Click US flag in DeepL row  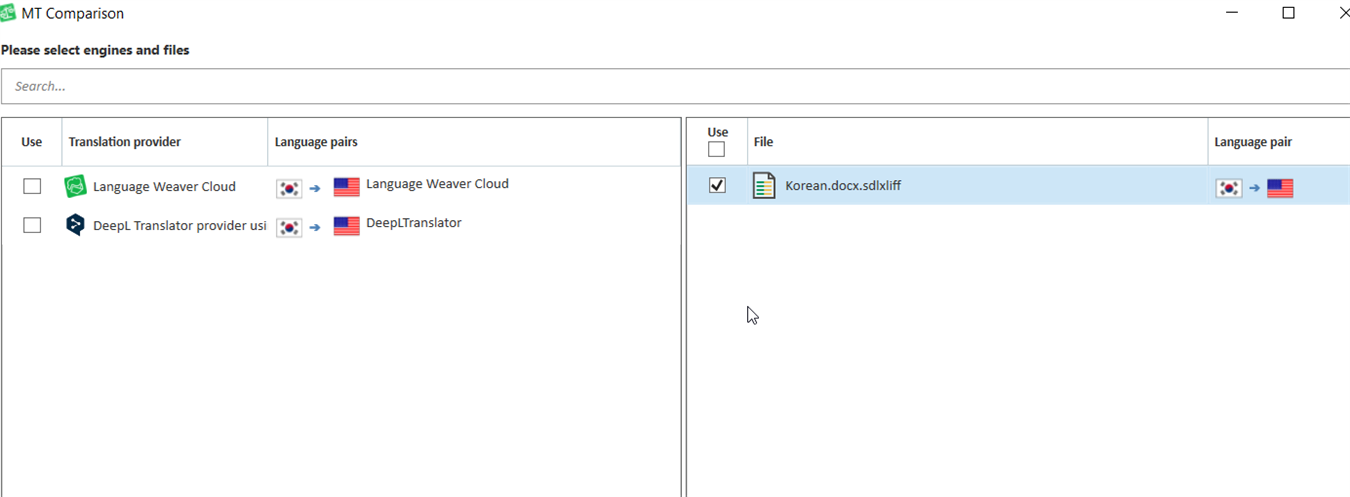[346, 226]
